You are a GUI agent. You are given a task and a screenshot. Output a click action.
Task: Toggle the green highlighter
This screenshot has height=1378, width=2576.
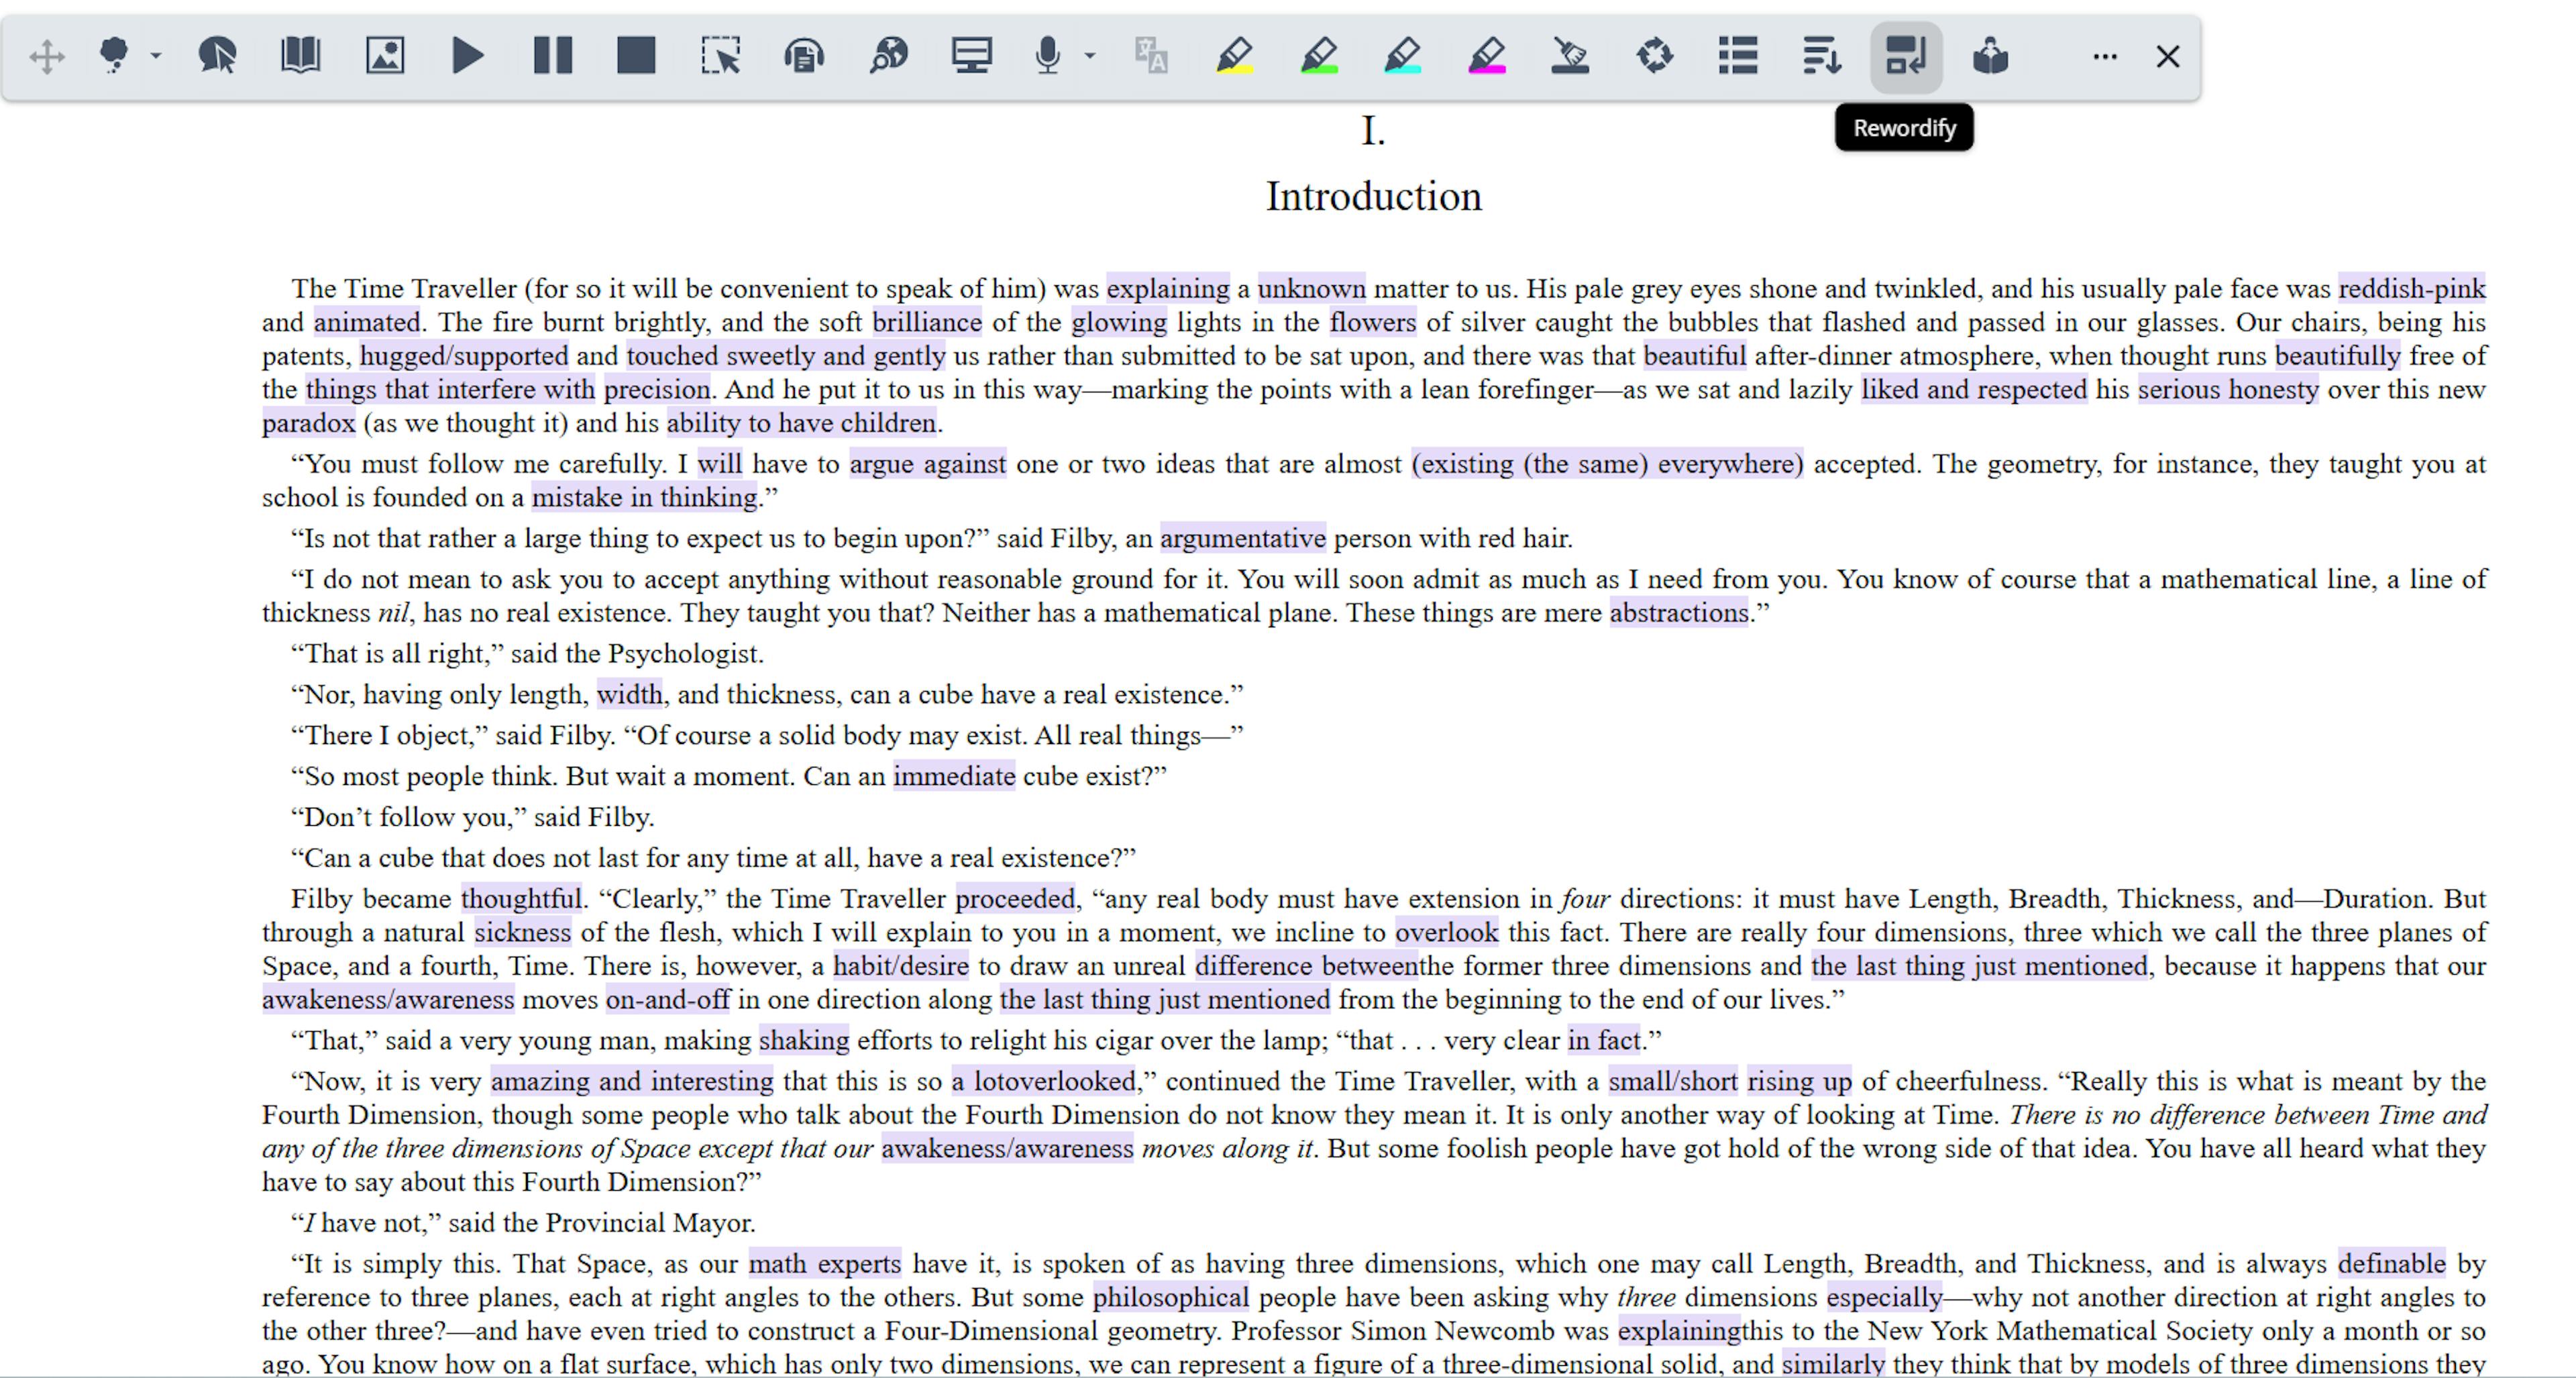point(1318,56)
